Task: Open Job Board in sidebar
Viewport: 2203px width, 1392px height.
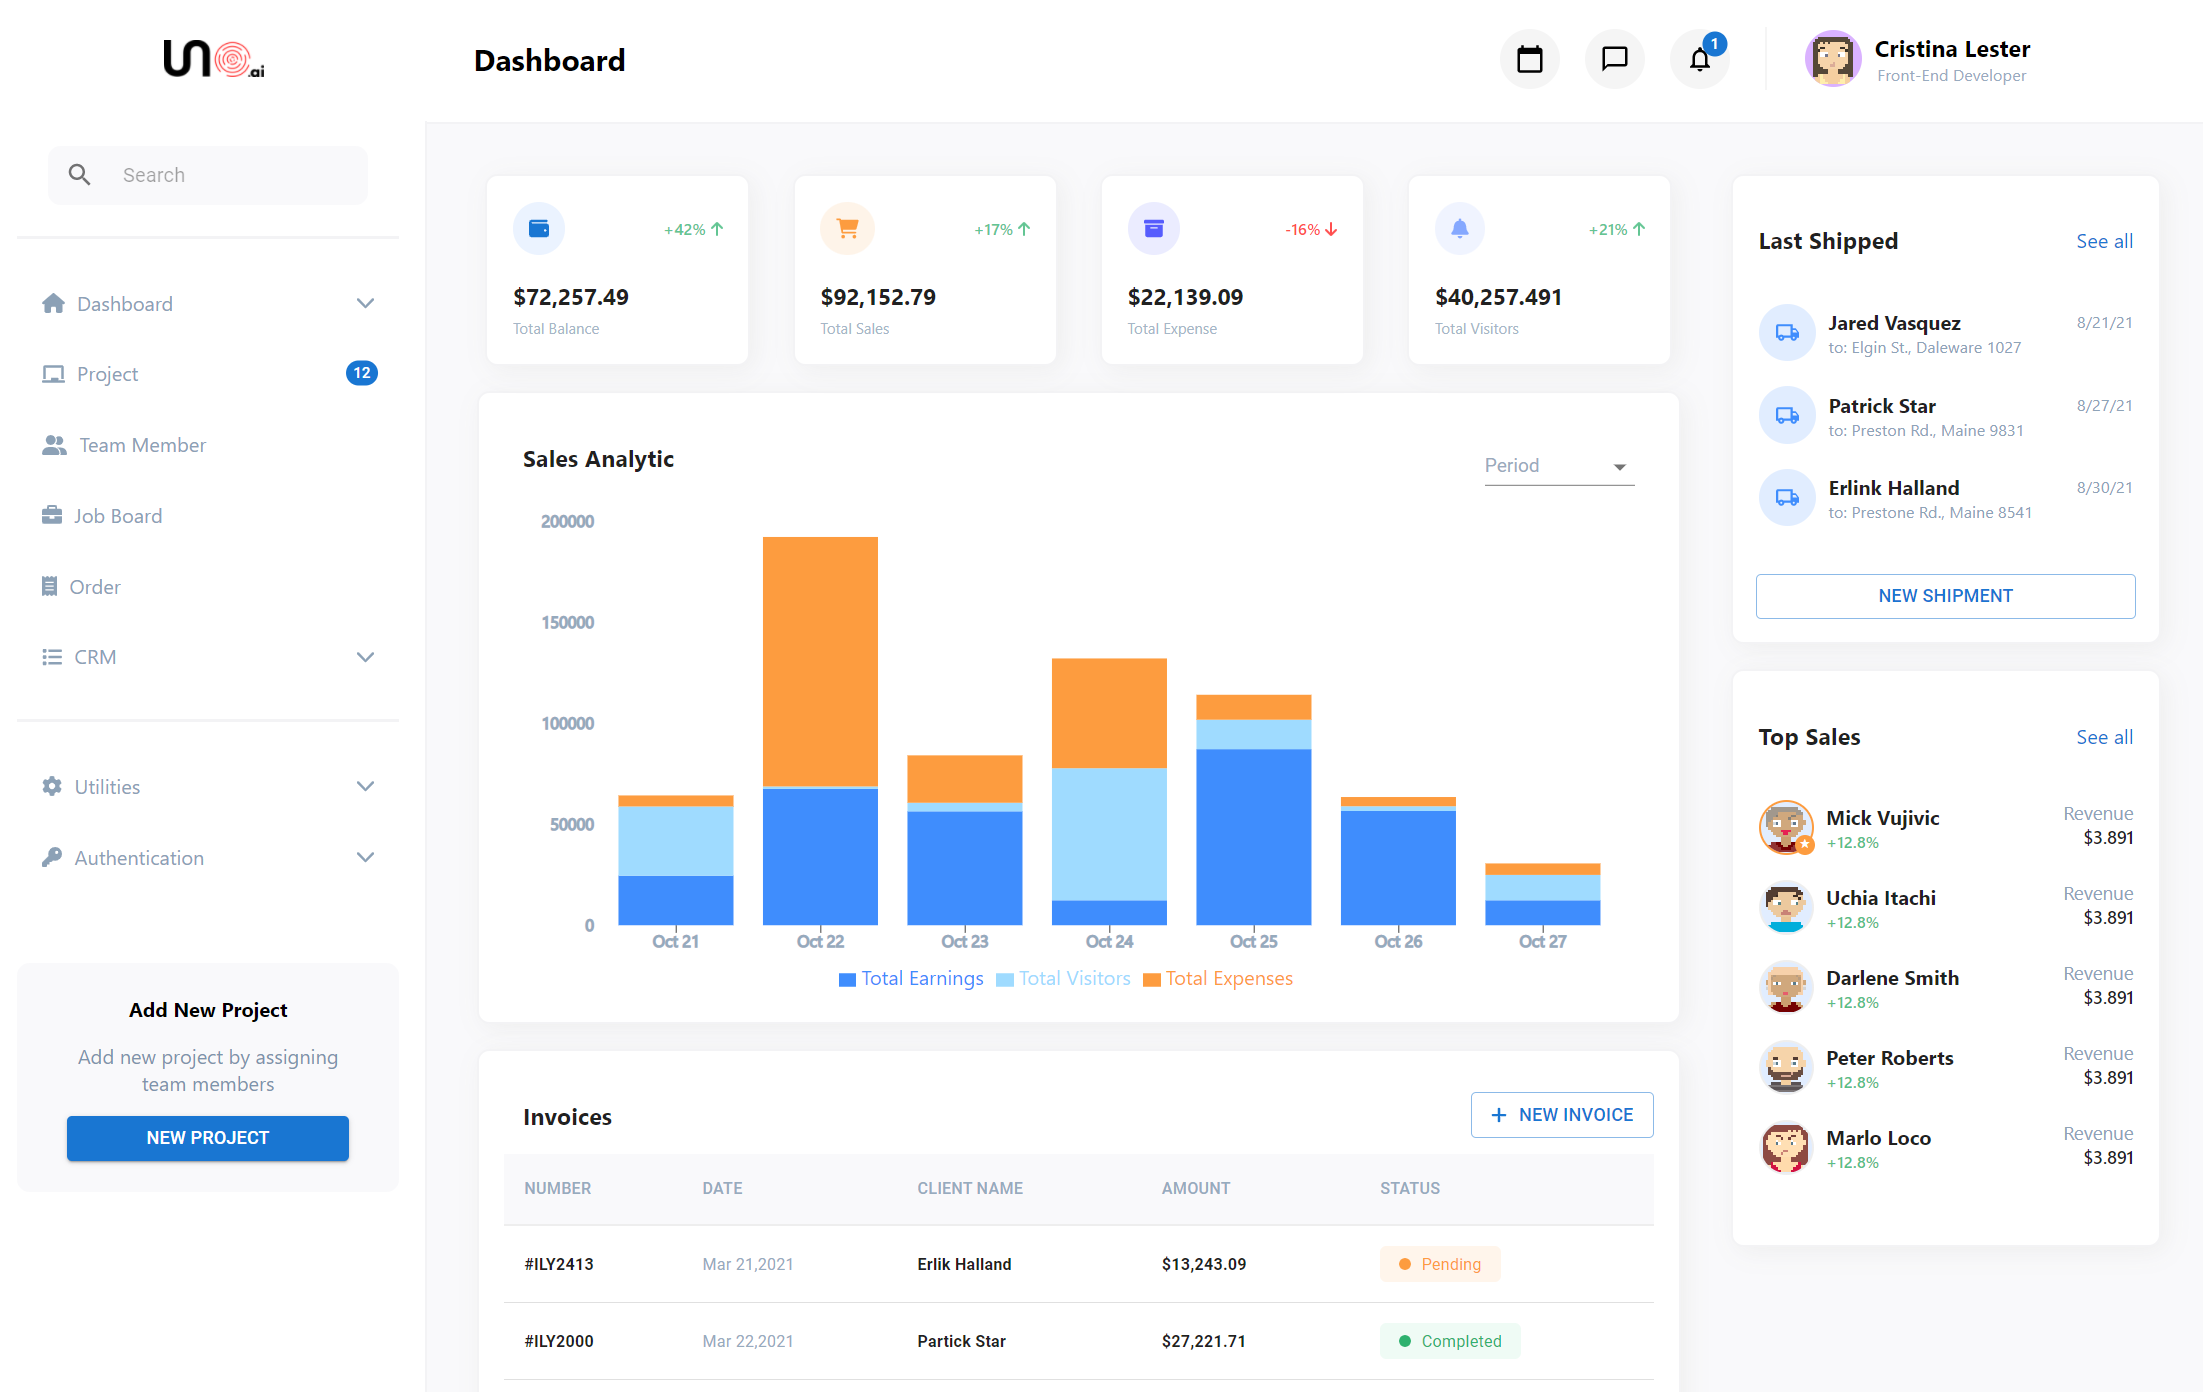Action: coord(117,516)
